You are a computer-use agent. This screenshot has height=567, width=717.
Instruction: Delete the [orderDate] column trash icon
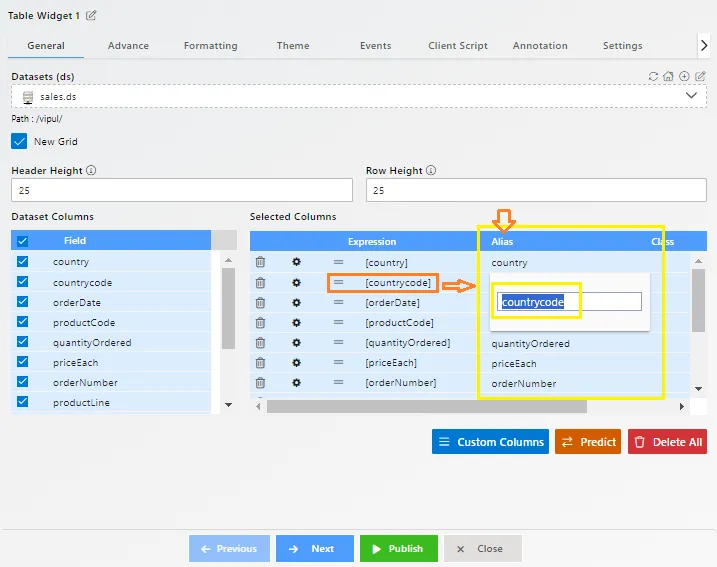(x=260, y=303)
